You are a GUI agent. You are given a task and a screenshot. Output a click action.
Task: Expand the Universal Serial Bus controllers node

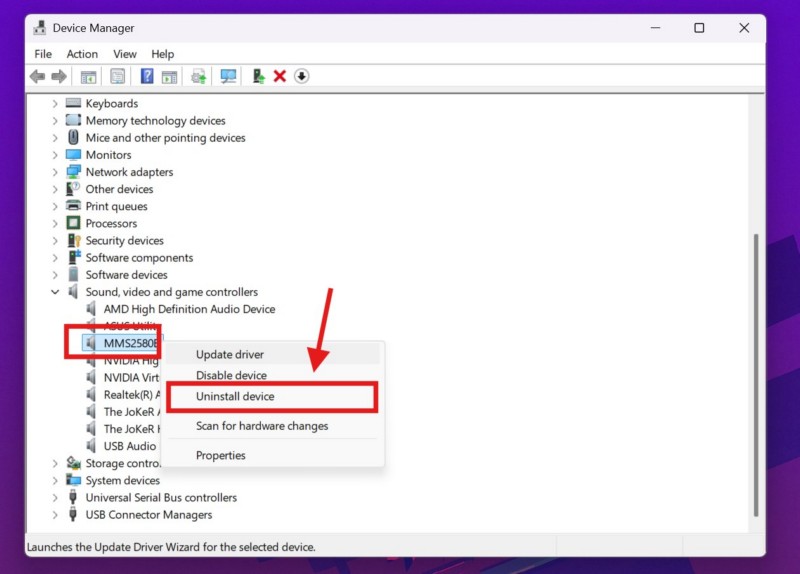55,498
